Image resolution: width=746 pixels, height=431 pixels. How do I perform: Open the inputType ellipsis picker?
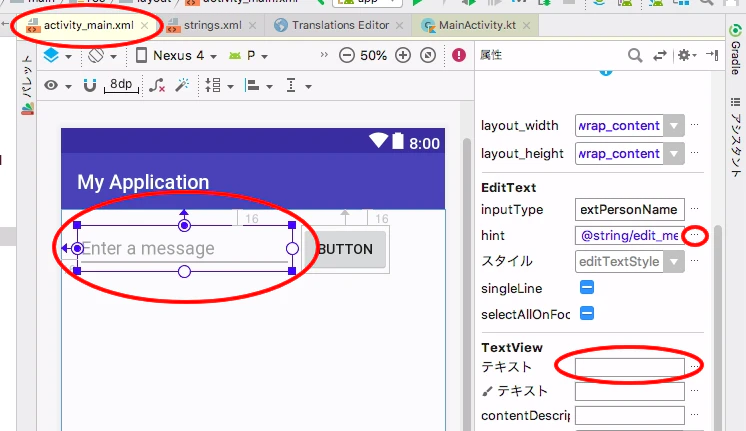coord(695,208)
